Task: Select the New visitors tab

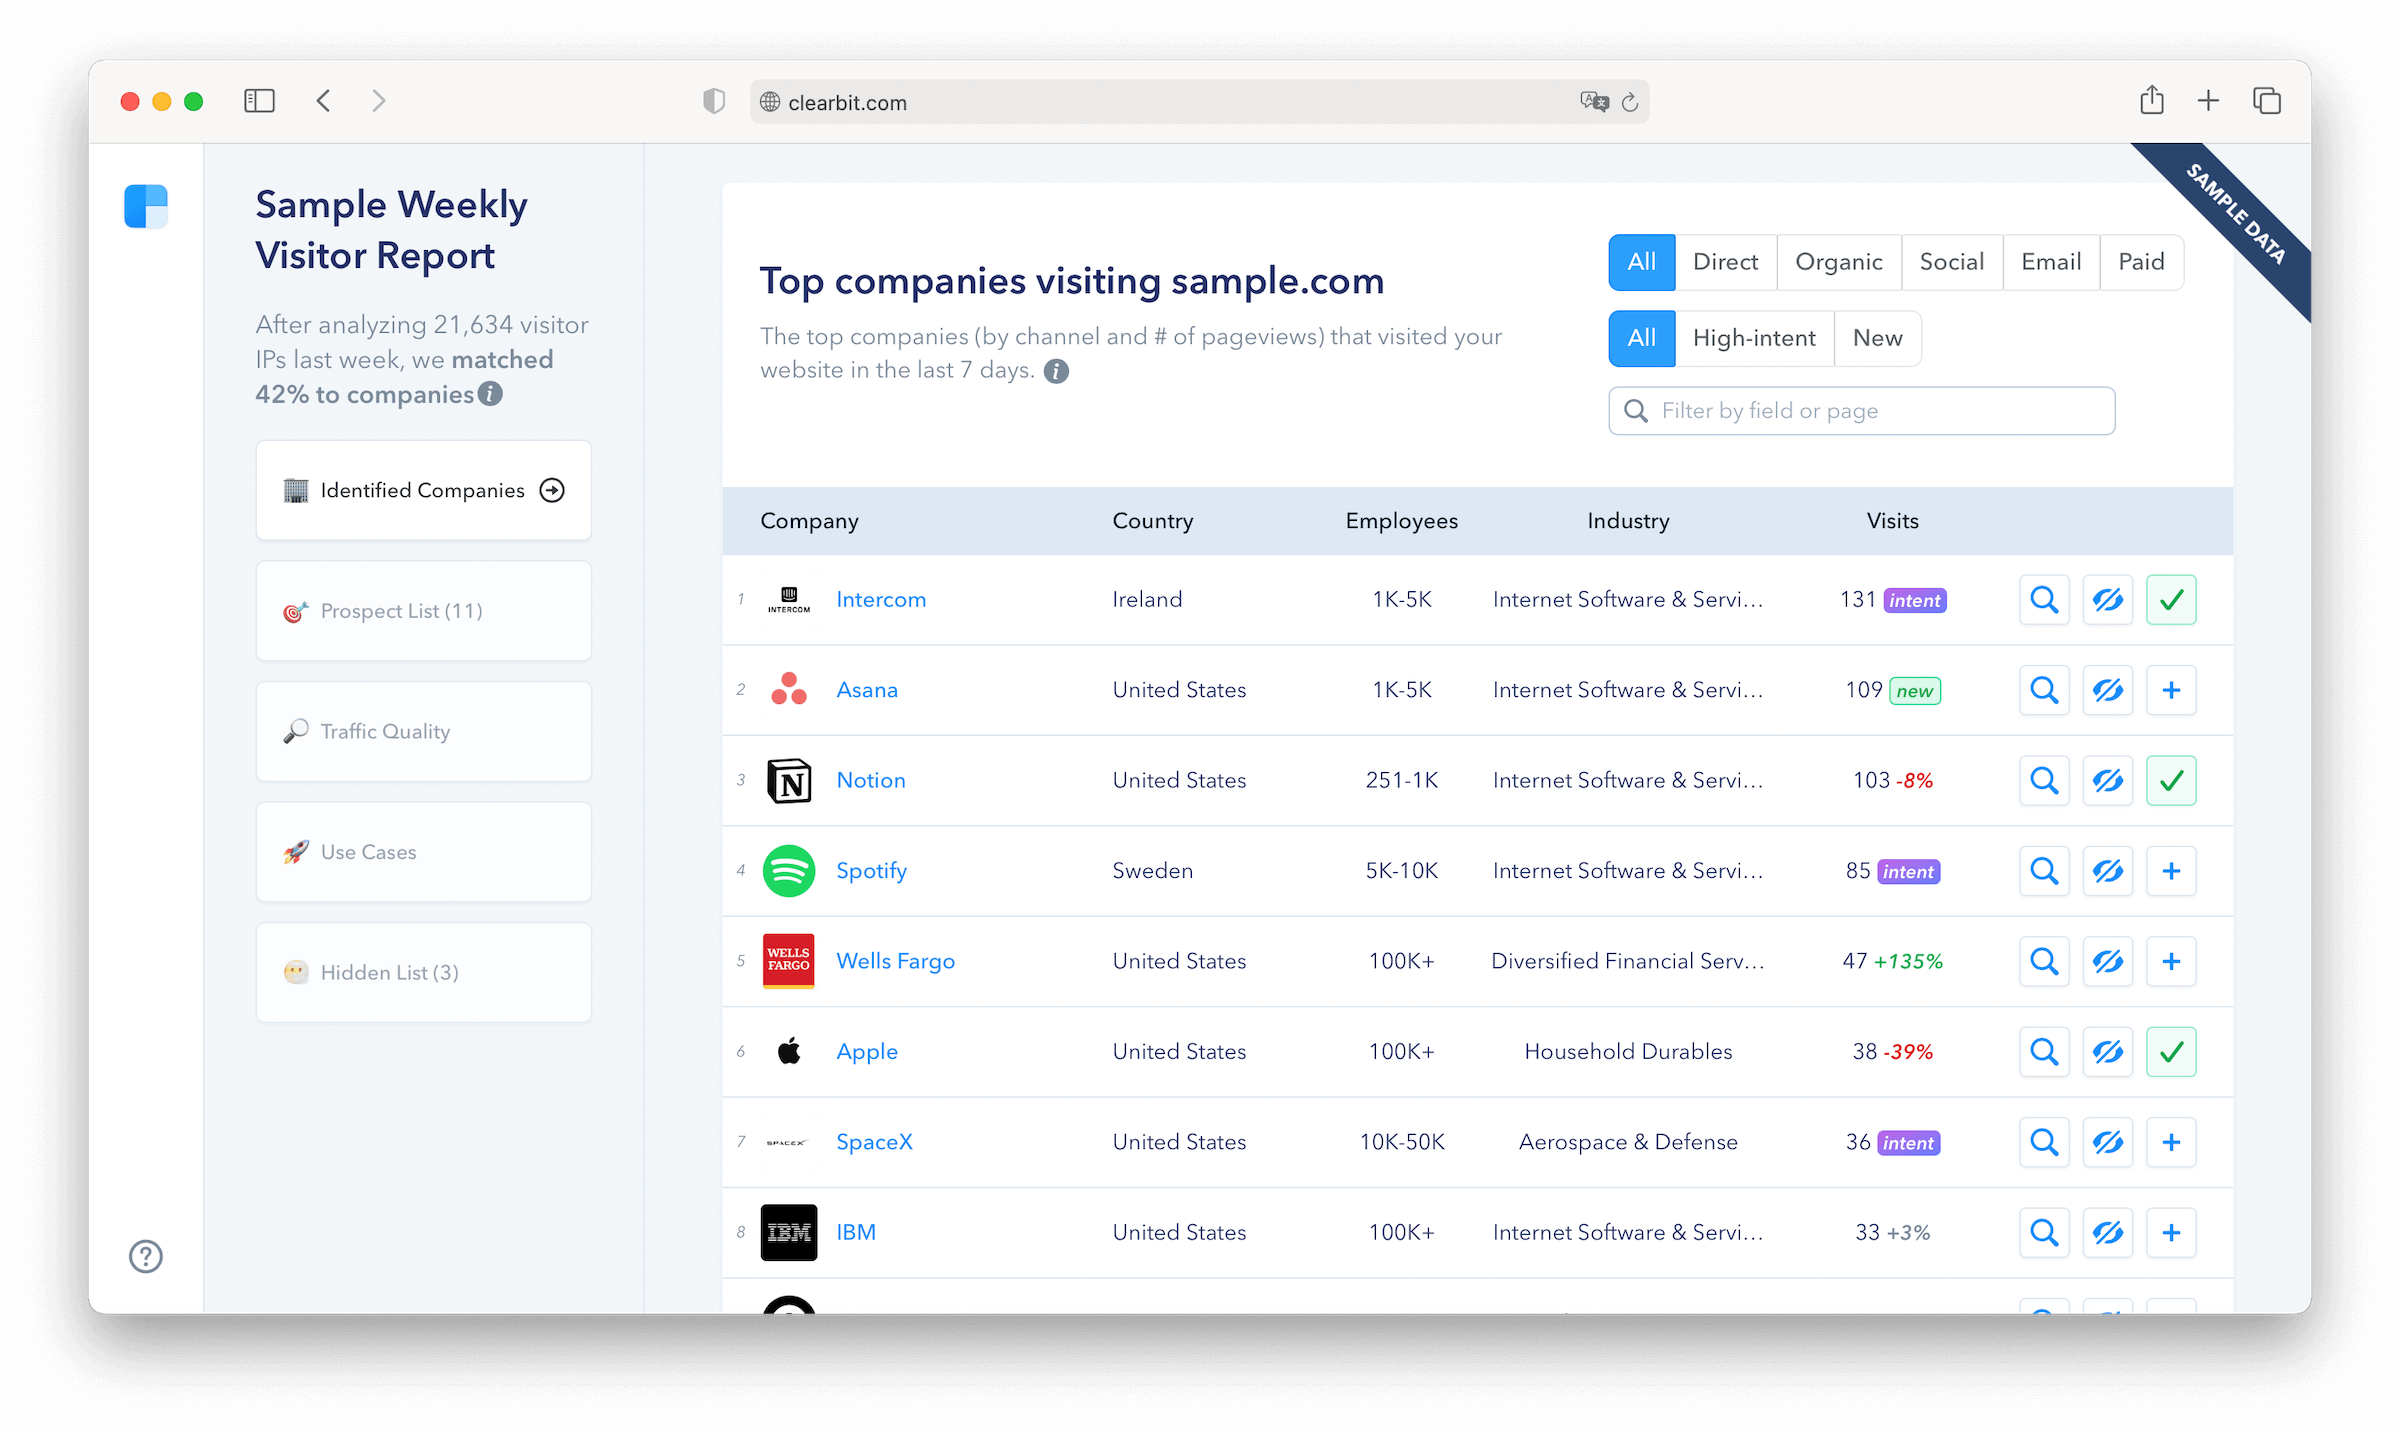Action: click(x=1877, y=338)
